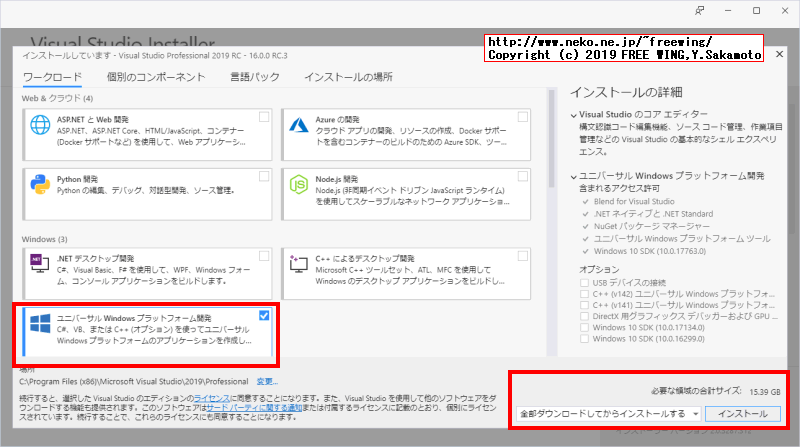This screenshot has height=447, width=800.
Task: Click the .NET desktop development icon
Action: click(40, 263)
